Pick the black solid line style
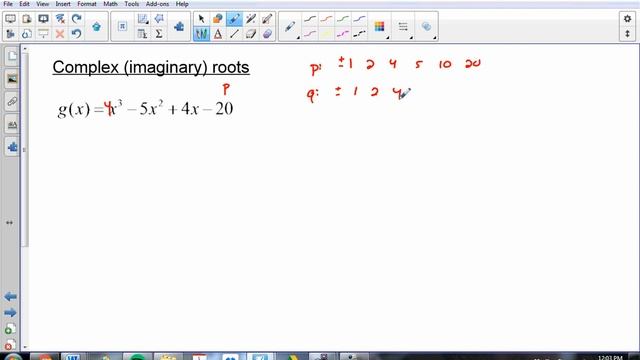The width and height of the screenshot is (640, 360). [x=310, y=19]
